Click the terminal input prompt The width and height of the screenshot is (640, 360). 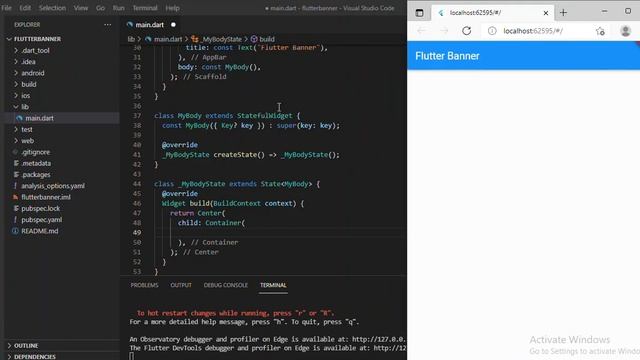point(131,356)
